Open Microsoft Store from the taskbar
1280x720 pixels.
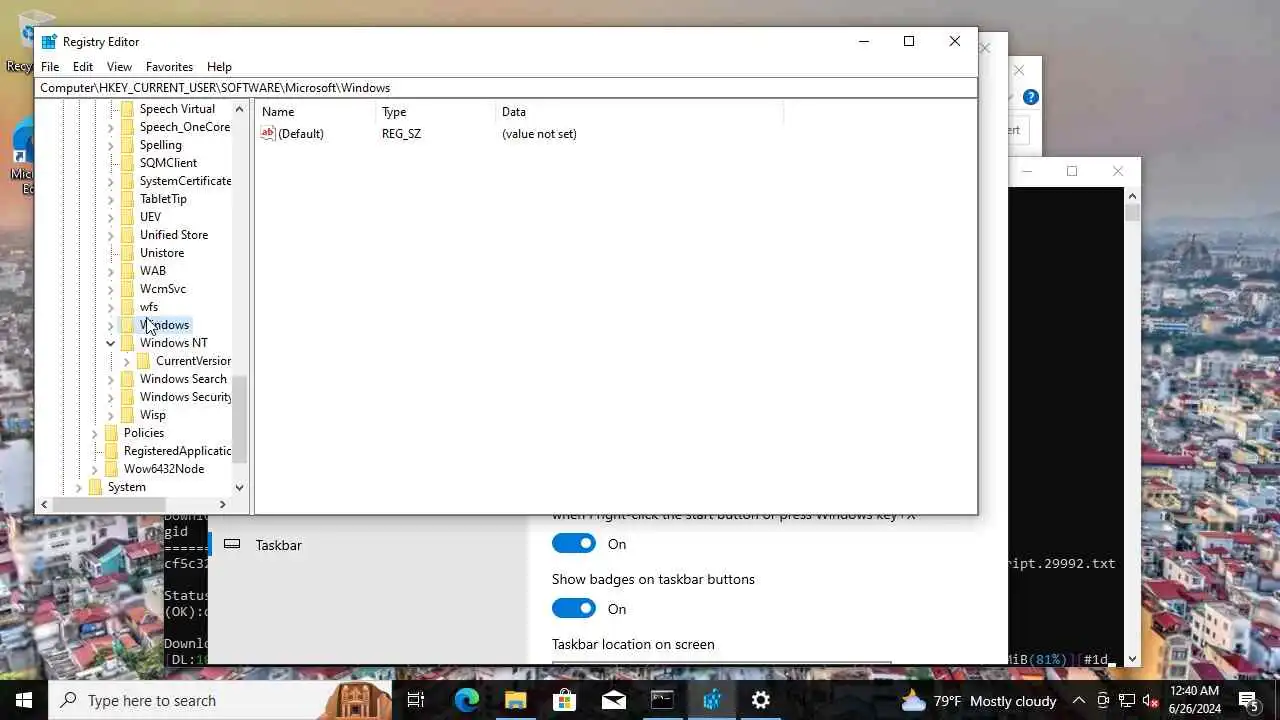click(565, 700)
